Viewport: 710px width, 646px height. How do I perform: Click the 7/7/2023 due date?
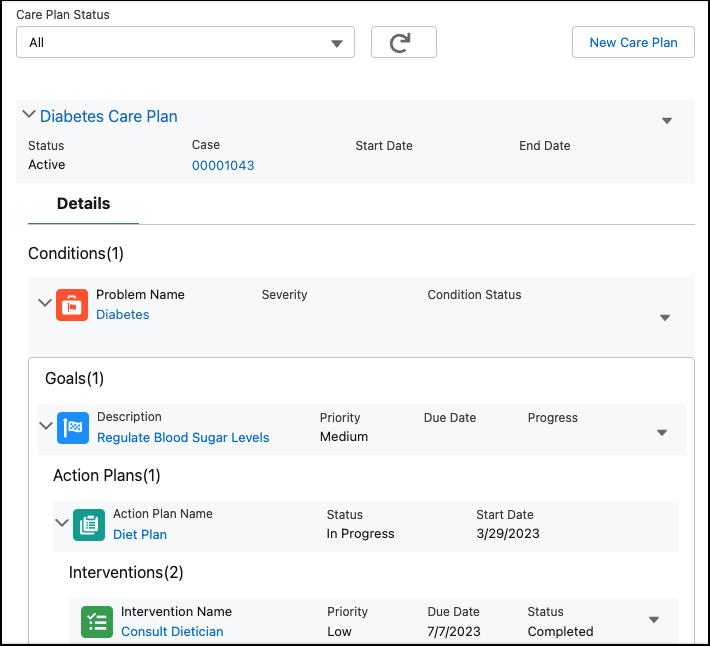pyautogui.click(x=454, y=631)
